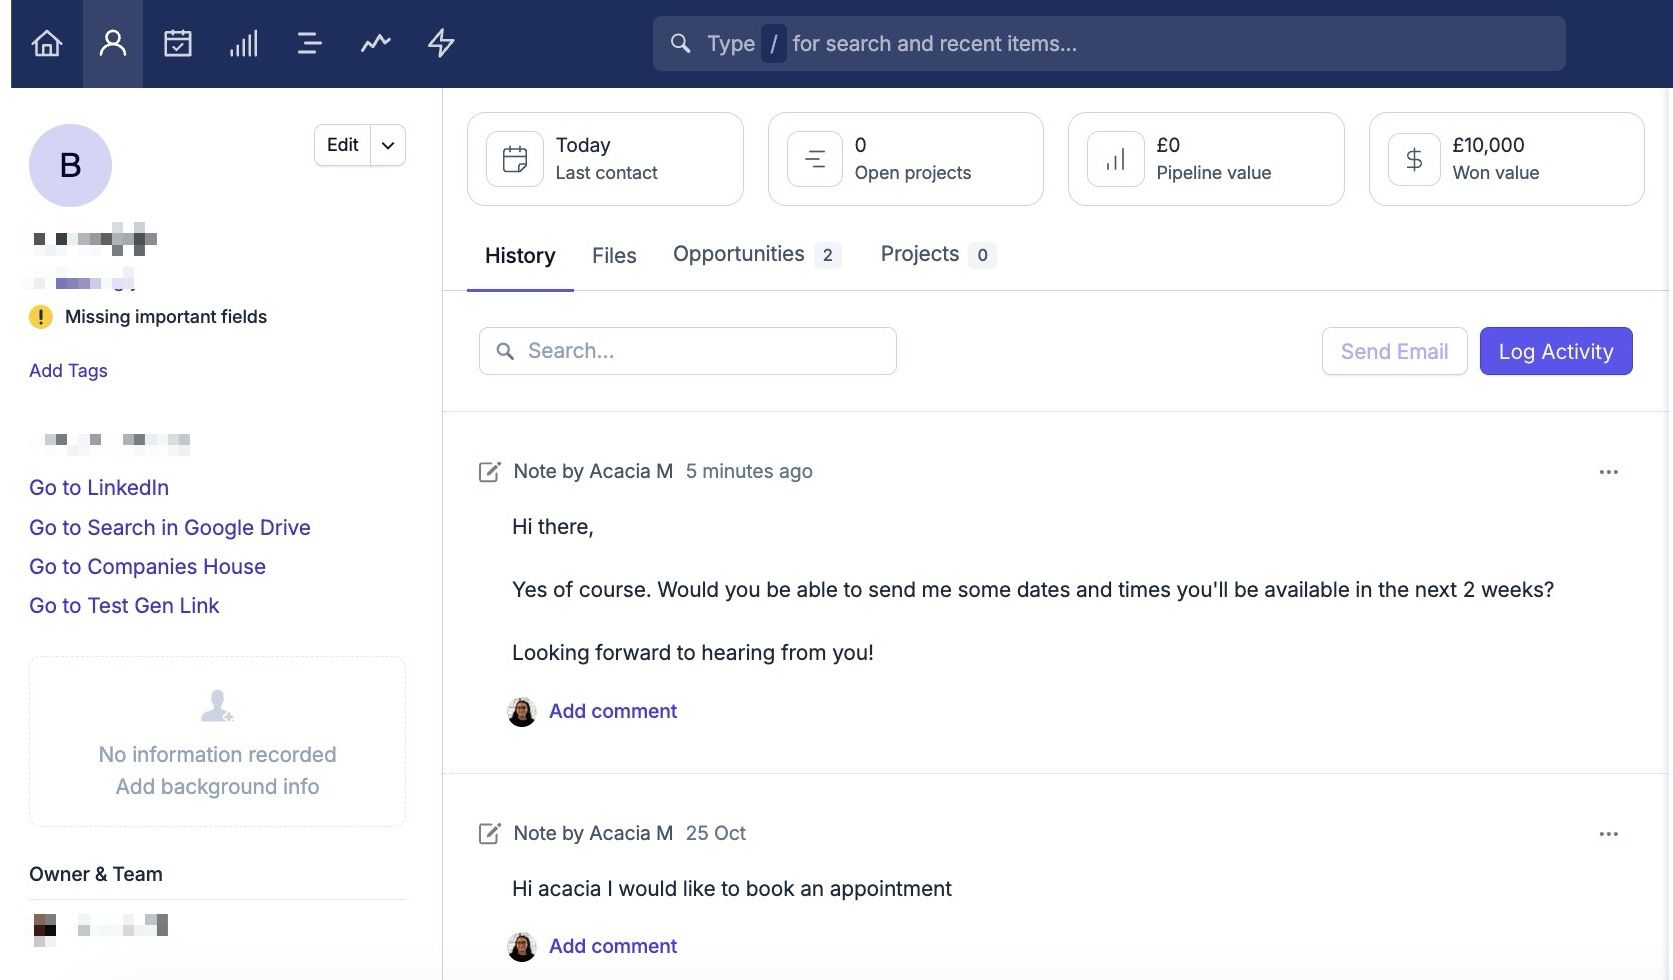The image size is (1673, 980).
Task: Click the £10,000 Won value text
Action: pyautogui.click(x=1488, y=145)
